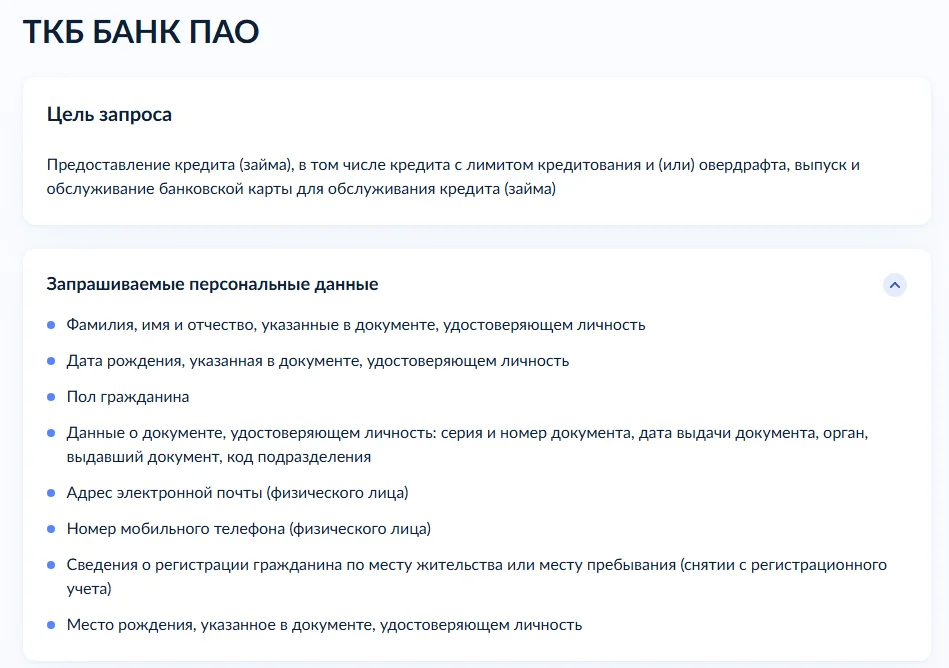This screenshot has height=668, width=949.
Task: Select the 'Цель запроса' heading
Action: point(110,114)
